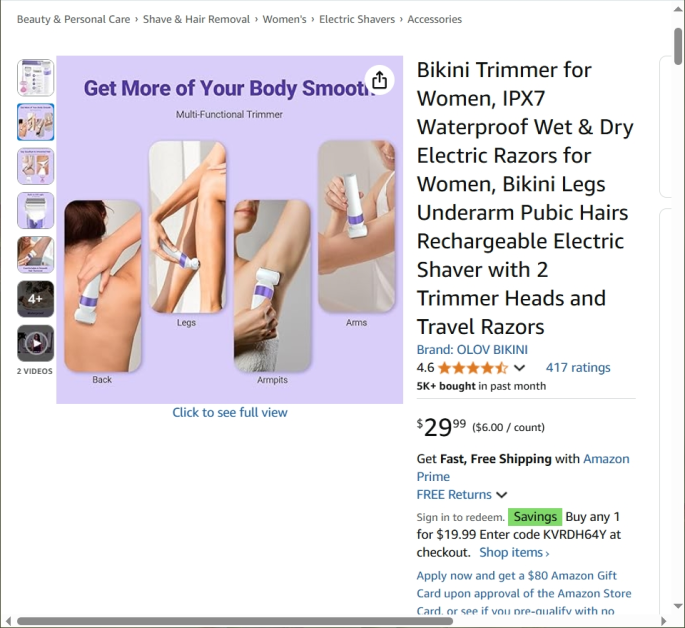Open the 4+ more images thumbnail
This screenshot has width=685, height=628.
36,299
